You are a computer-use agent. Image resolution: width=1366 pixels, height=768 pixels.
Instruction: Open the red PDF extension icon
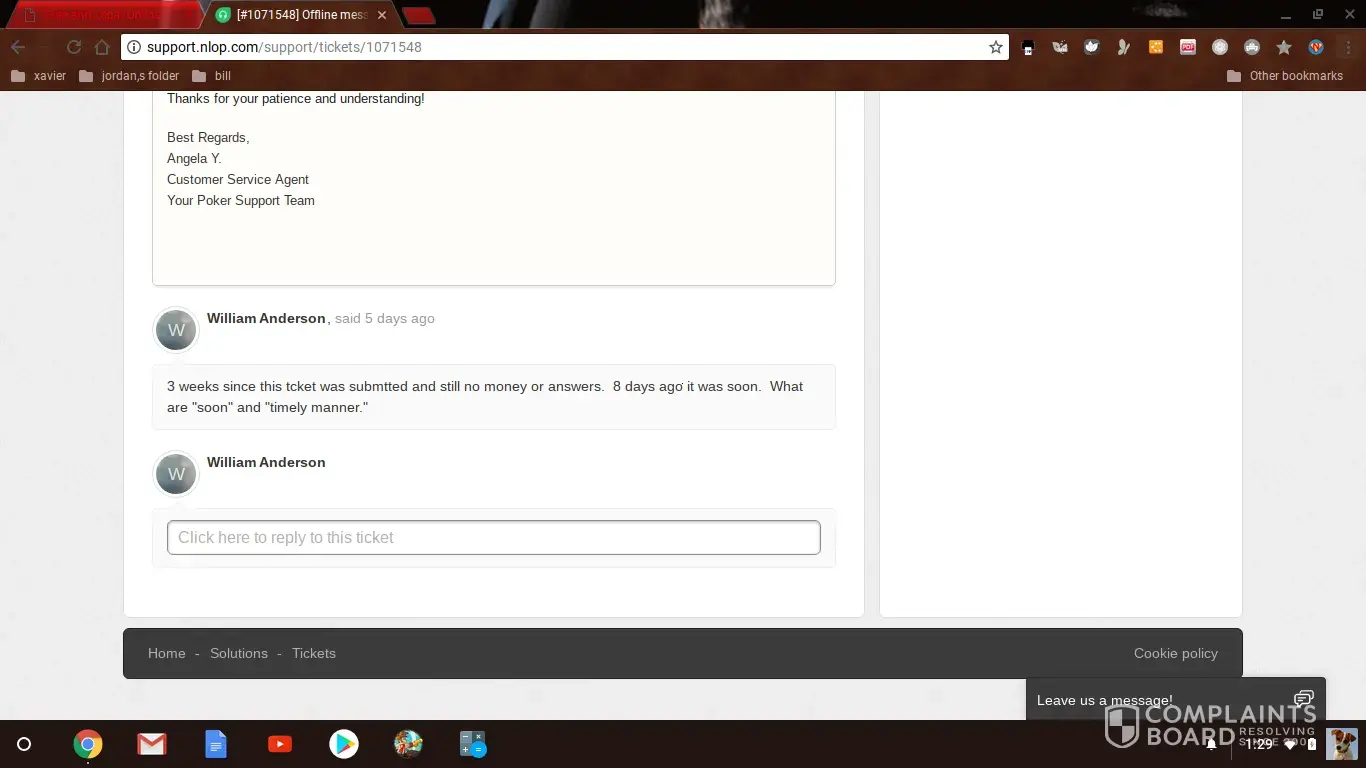[x=1188, y=47]
